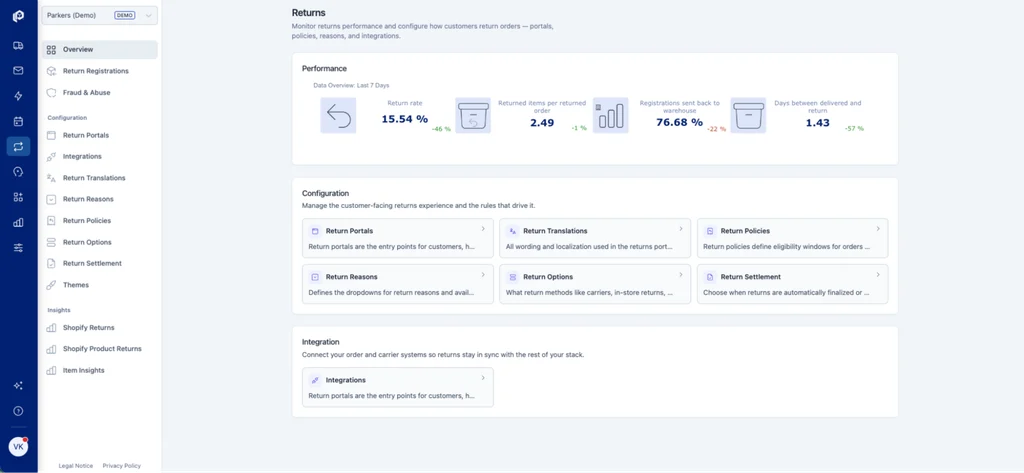Viewport: 1024px width, 473px height.
Task: Open the support headset icon in sidebar
Action: pos(18,172)
